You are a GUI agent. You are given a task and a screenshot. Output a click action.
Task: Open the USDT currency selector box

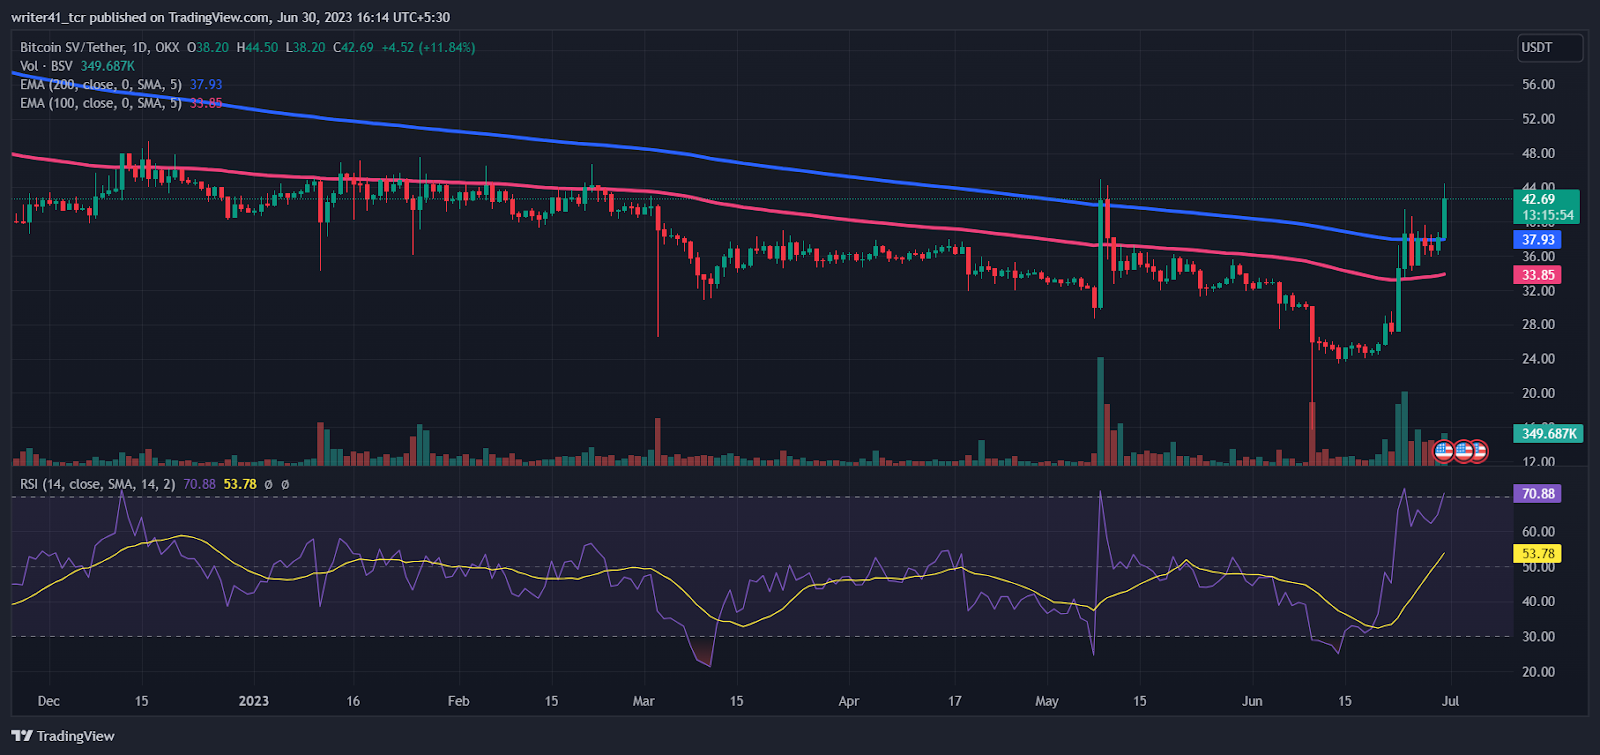(x=1549, y=47)
